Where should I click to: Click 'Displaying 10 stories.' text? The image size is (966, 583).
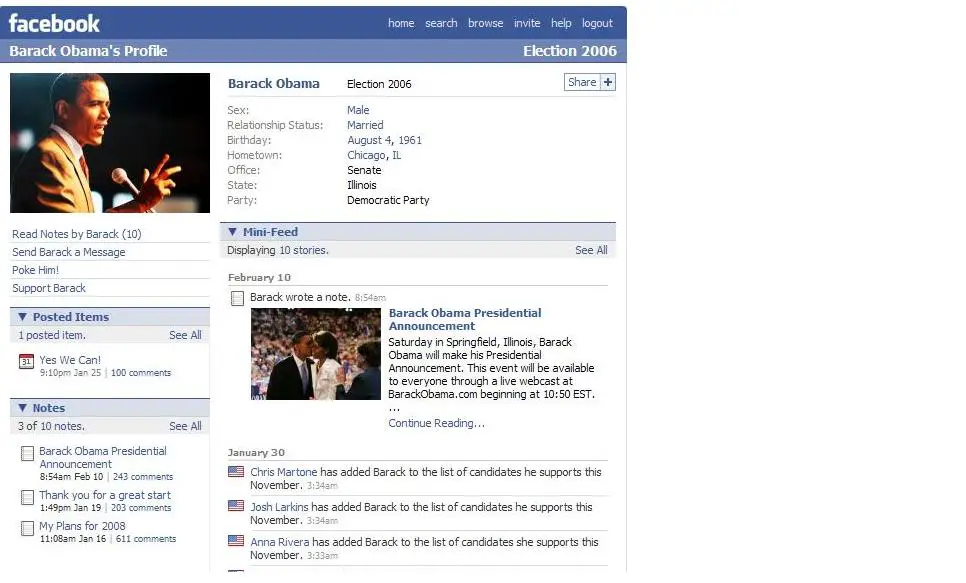pyautogui.click(x=278, y=250)
